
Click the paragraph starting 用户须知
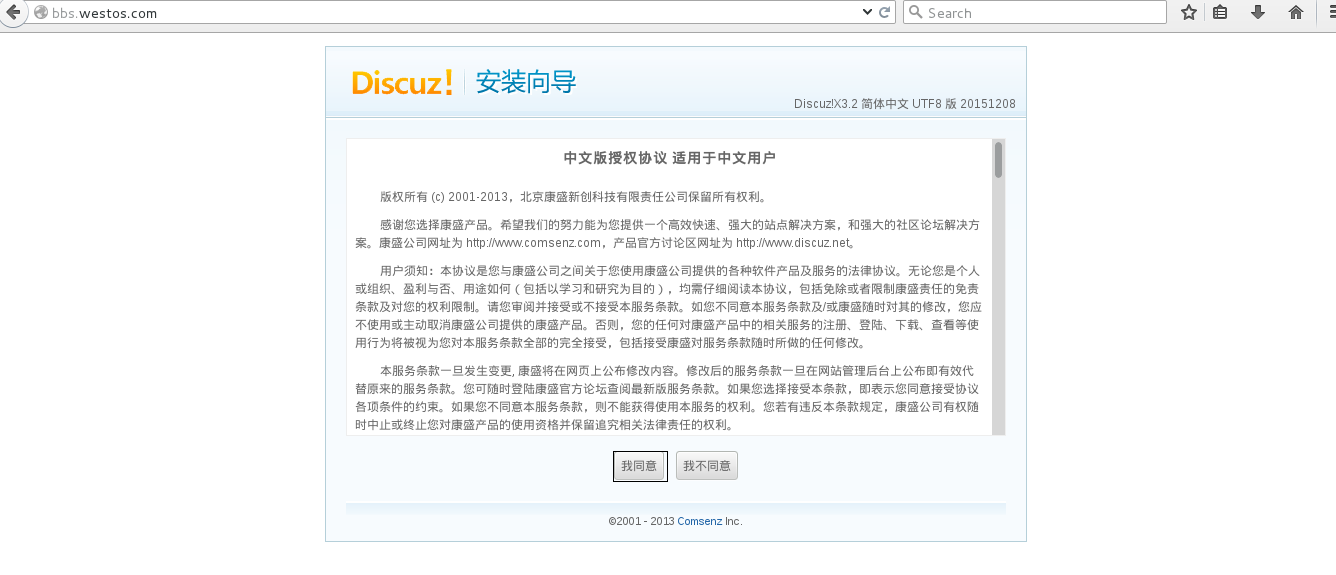(668, 307)
